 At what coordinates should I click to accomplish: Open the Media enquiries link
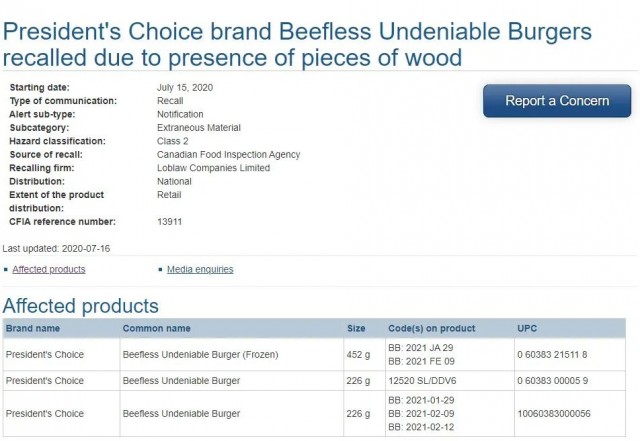click(200, 270)
